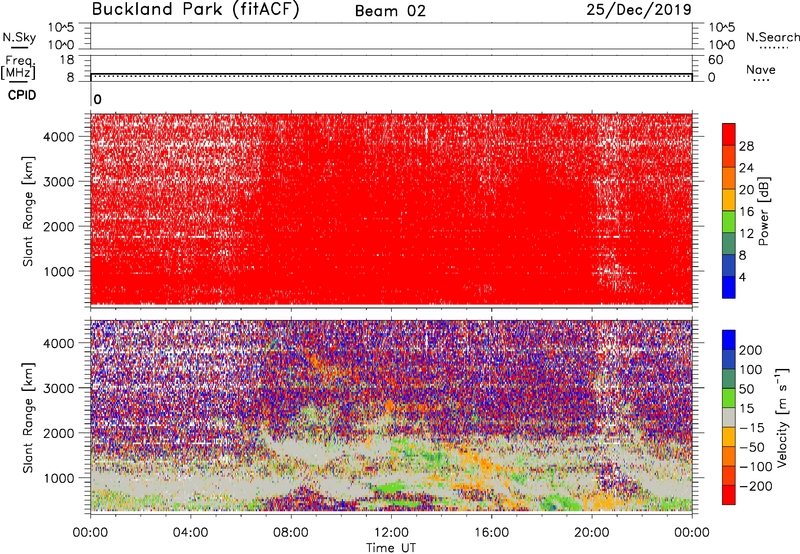This screenshot has width=800, height=554.
Task: Click the '20:00' time tick label
Action: pyautogui.click(x=592, y=533)
